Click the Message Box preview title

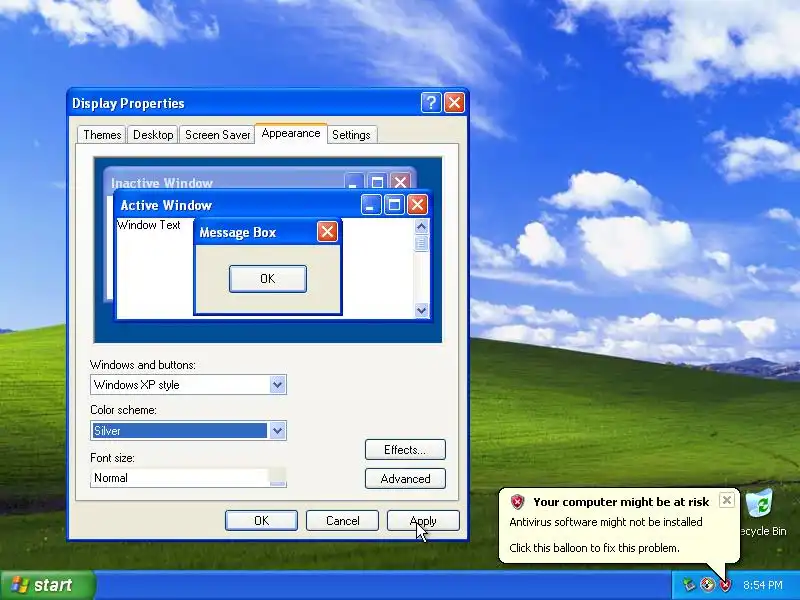pyautogui.click(x=238, y=232)
